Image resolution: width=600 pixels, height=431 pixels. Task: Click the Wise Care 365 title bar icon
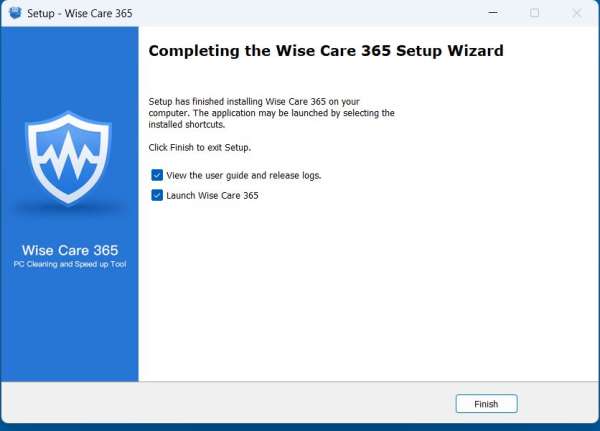(15, 13)
